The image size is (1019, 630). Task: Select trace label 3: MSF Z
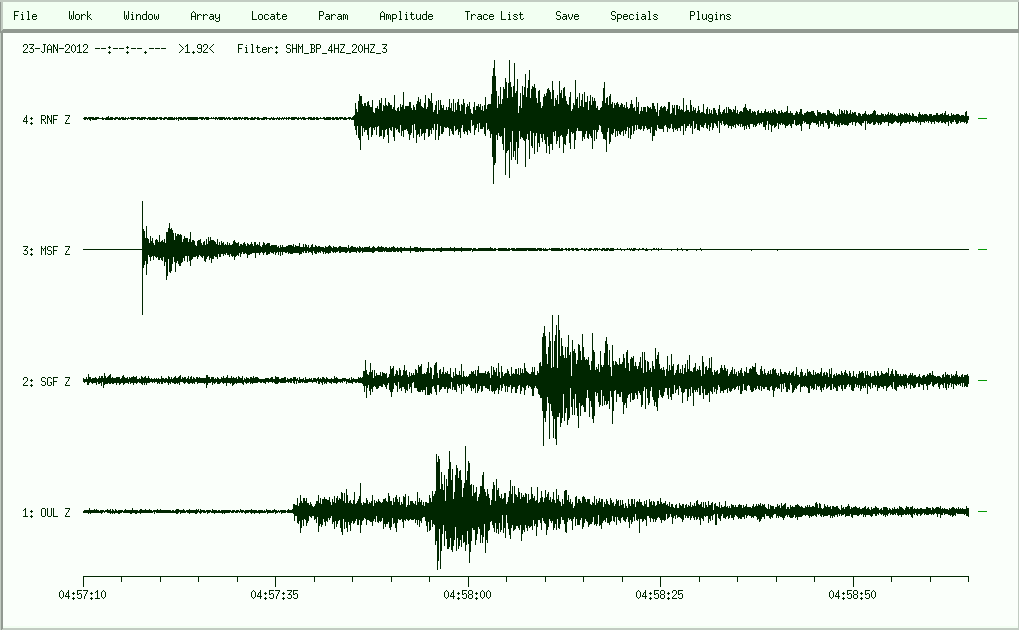pyautogui.click(x=46, y=251)
